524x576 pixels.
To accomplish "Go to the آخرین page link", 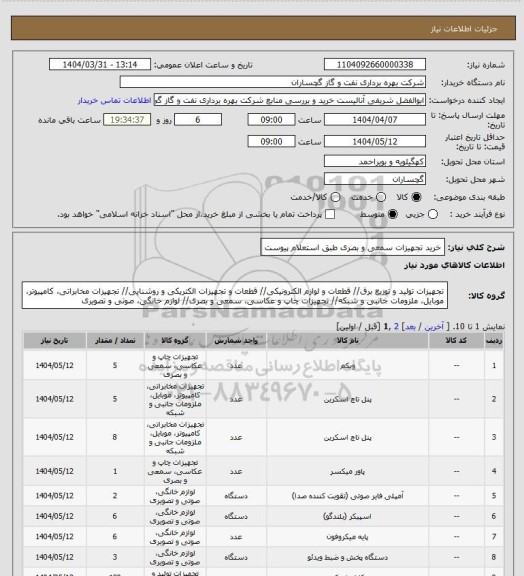I will coord(434,326).
